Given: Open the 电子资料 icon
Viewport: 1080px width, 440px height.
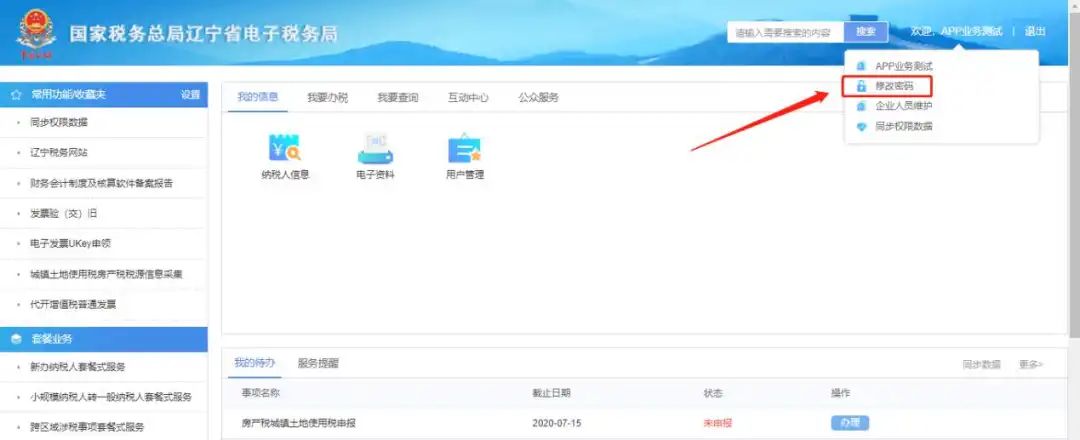Looking at the screenshot, I should coord(375,147).
